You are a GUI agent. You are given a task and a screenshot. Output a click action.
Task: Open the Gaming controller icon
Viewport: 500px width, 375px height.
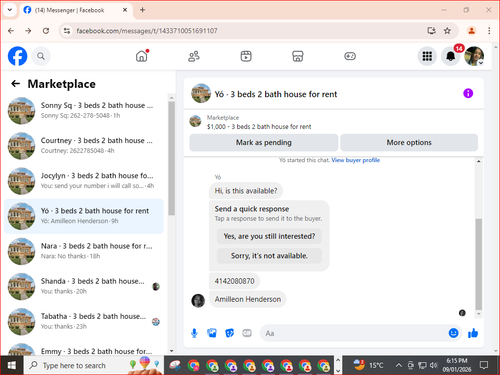tap(350, 56)
